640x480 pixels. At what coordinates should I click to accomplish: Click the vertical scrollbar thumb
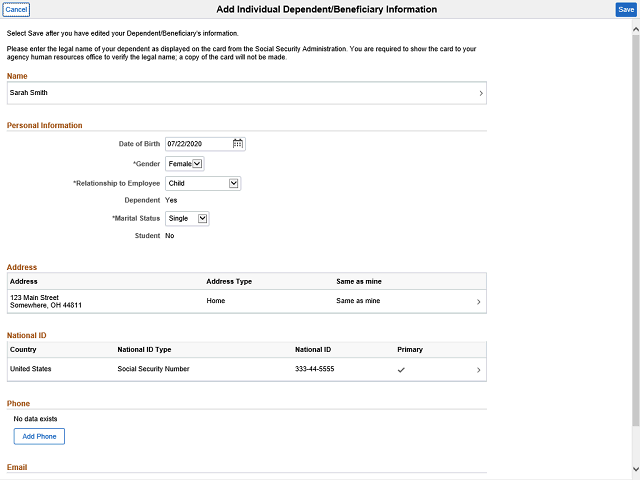click(x=636, y=231)
